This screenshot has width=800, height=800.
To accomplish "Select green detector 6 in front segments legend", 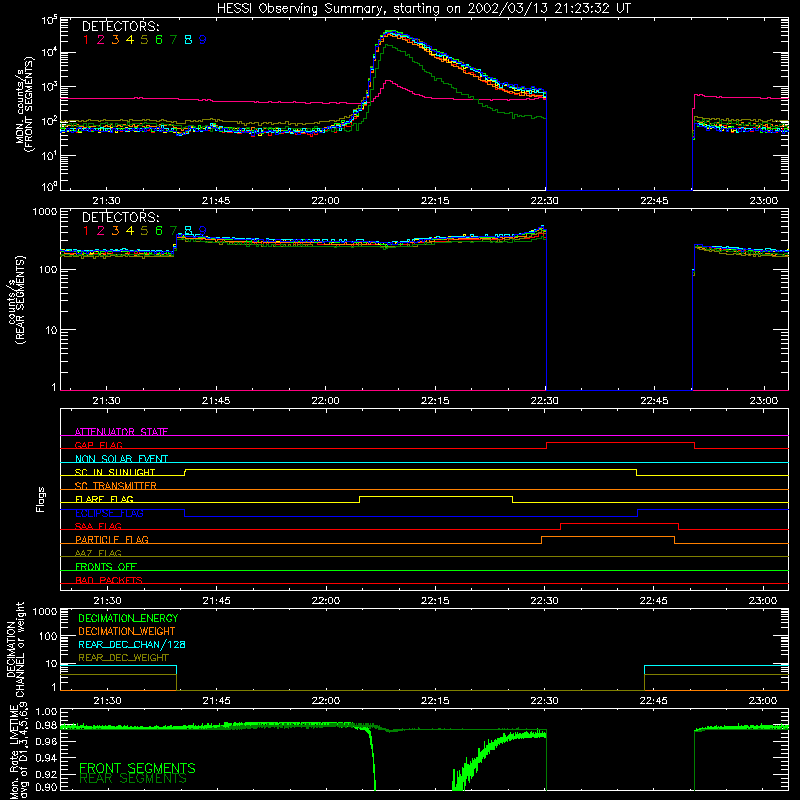I will [159, 40].
